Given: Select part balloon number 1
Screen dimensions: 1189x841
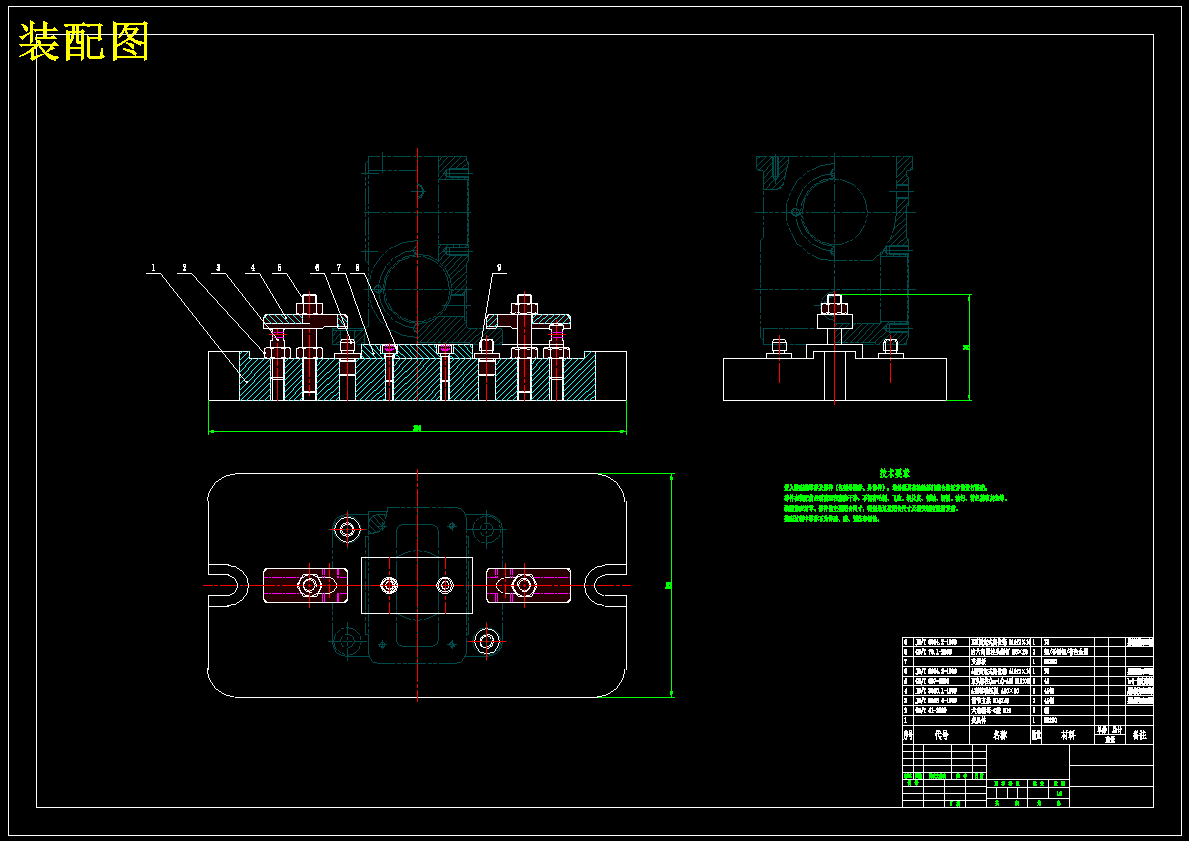Looking at the screenshot, I should [153, 268].
